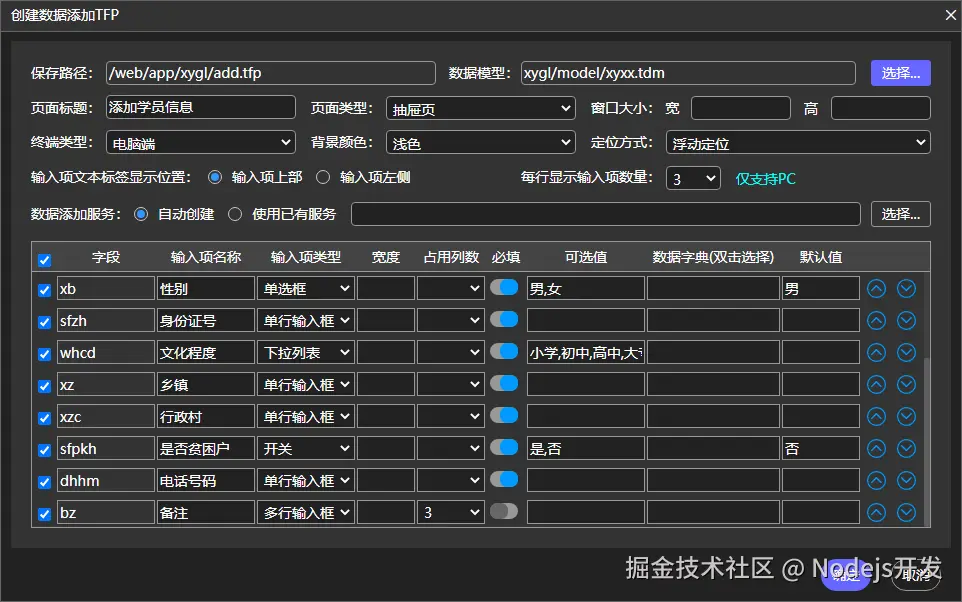Choose 自动创建 service option

[141, 214]
